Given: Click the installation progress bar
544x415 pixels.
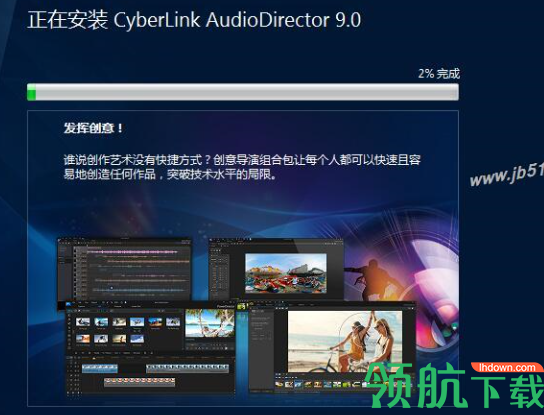Looking at the screenshot, I should pos(243,92).
